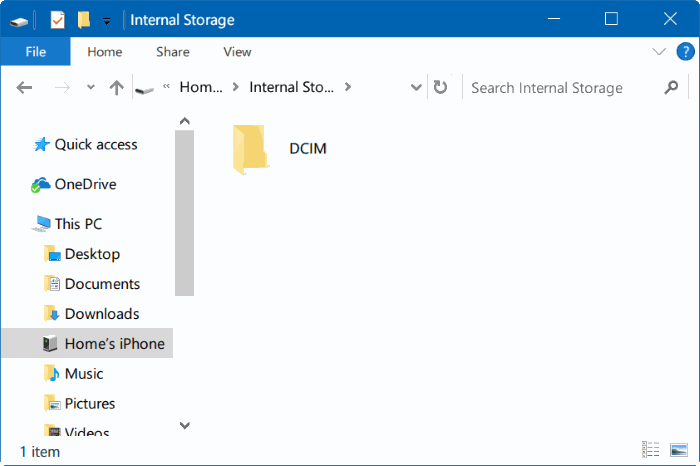Click the New Folder icon in quick access toolbar
The height and width of the screenshot is (466, 700).
[x=83, y=20]
